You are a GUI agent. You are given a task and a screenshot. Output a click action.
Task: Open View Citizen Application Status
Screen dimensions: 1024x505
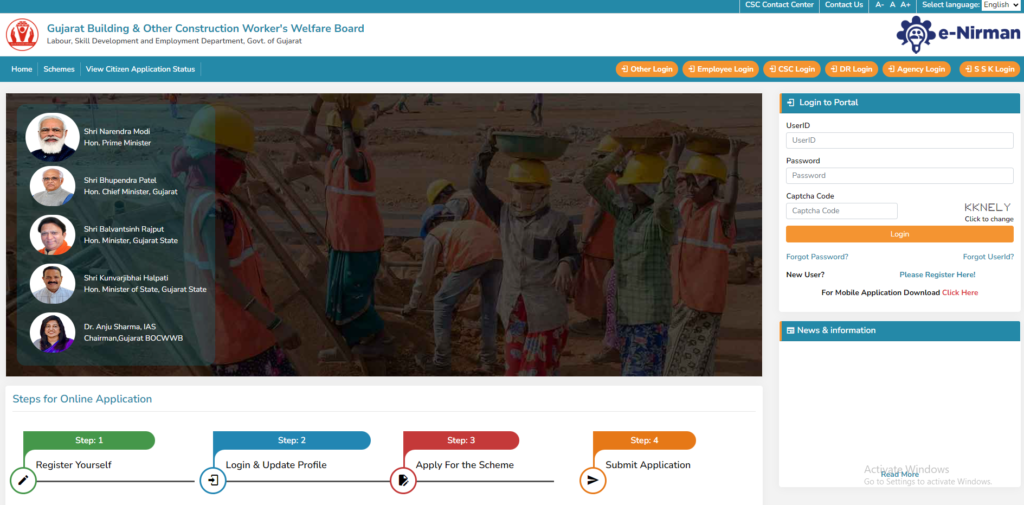(140, 69)
